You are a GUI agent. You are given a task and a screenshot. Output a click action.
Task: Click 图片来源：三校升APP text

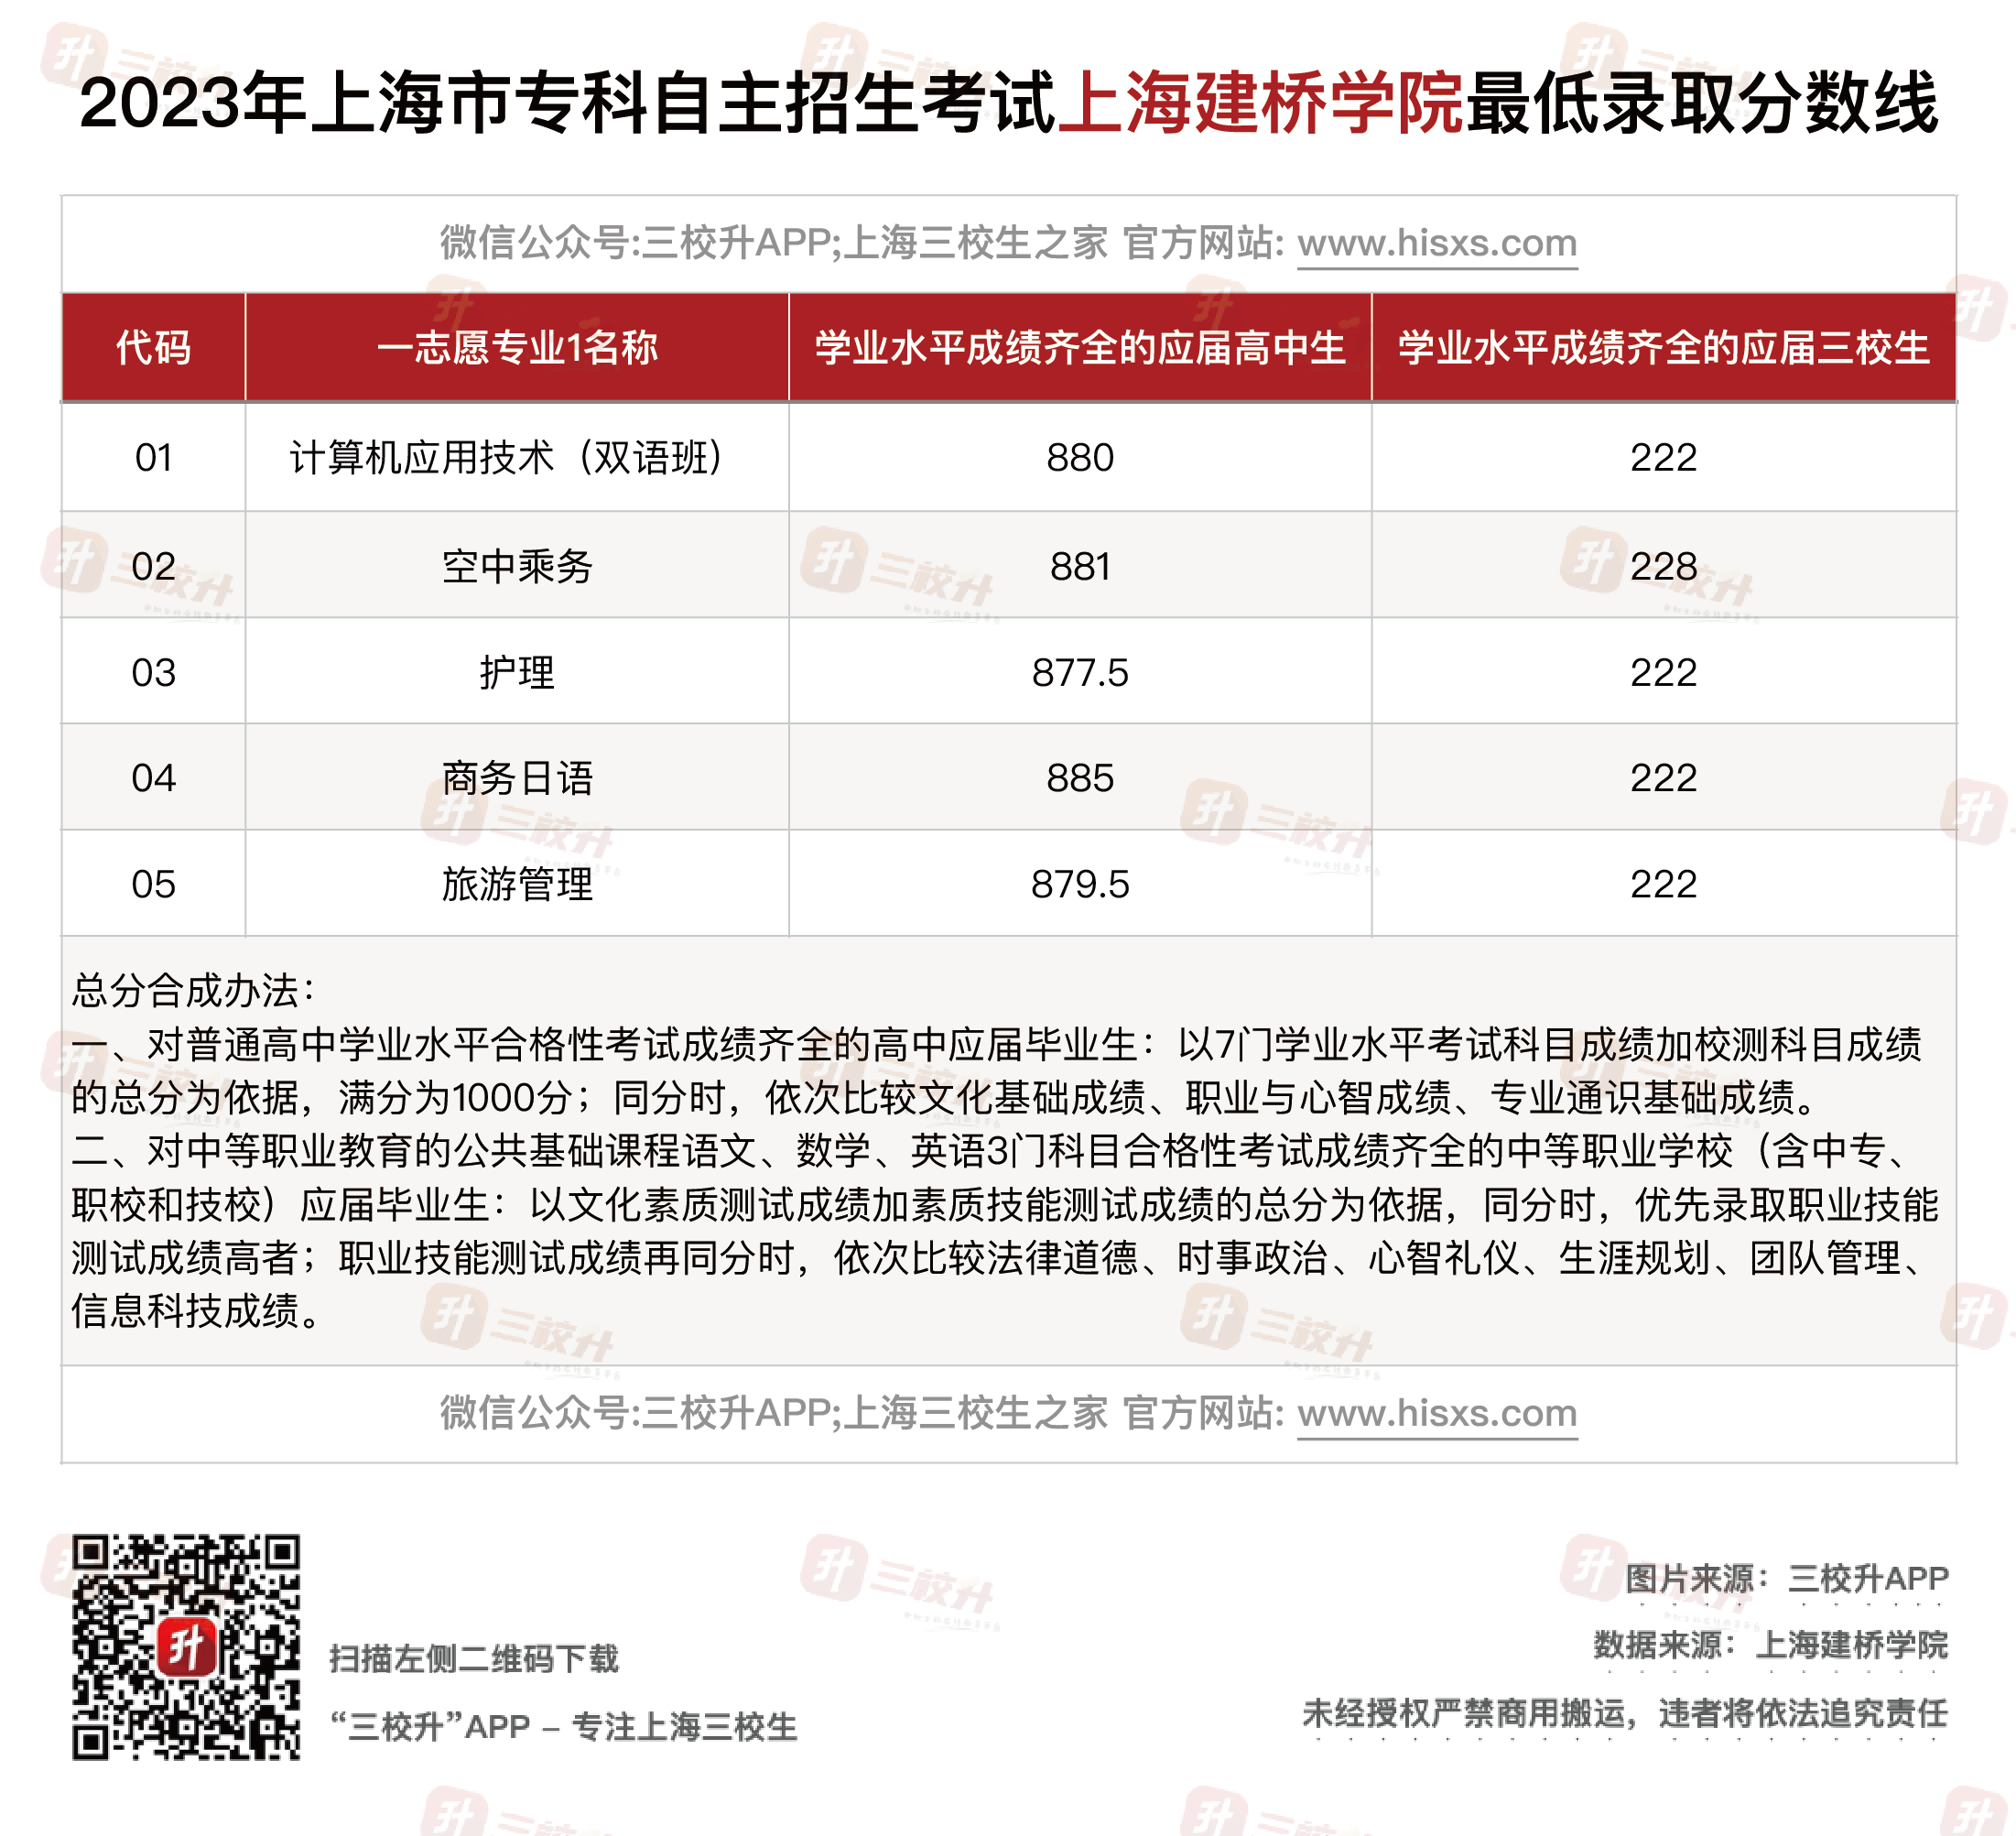(1787, 1579)
